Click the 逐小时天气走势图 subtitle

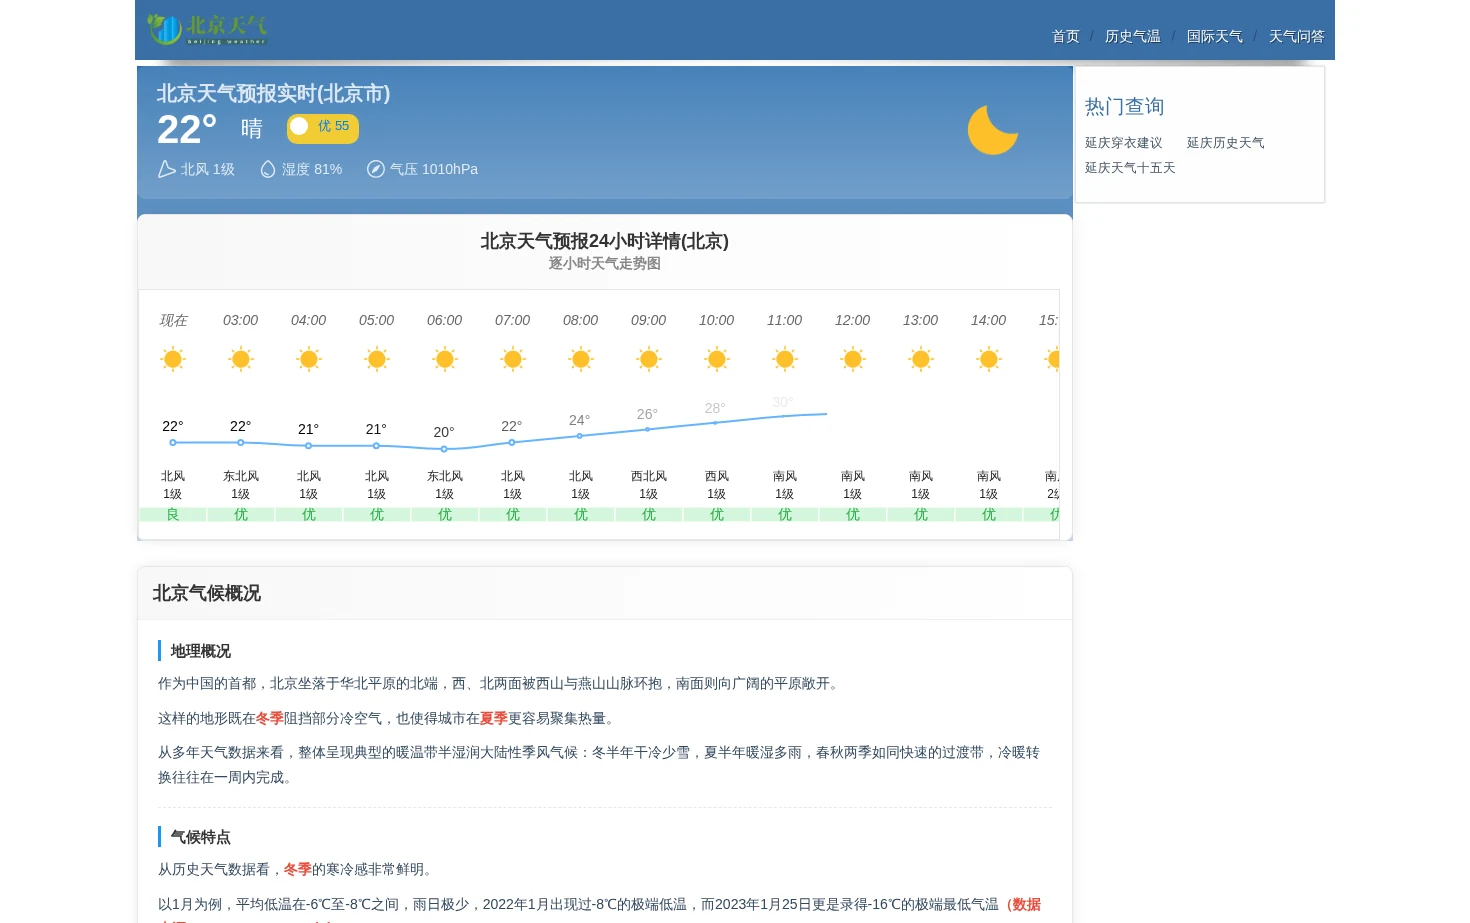(605, 263)
